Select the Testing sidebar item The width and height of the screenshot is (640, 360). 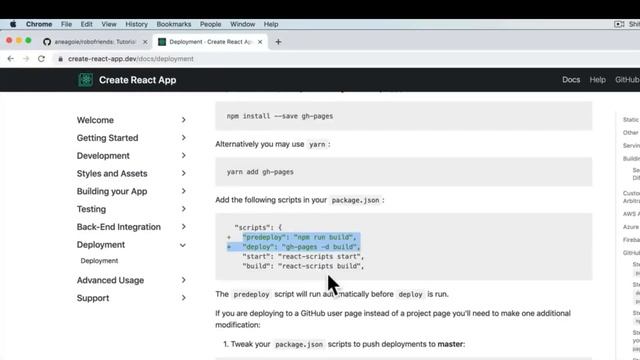[91, 209]
